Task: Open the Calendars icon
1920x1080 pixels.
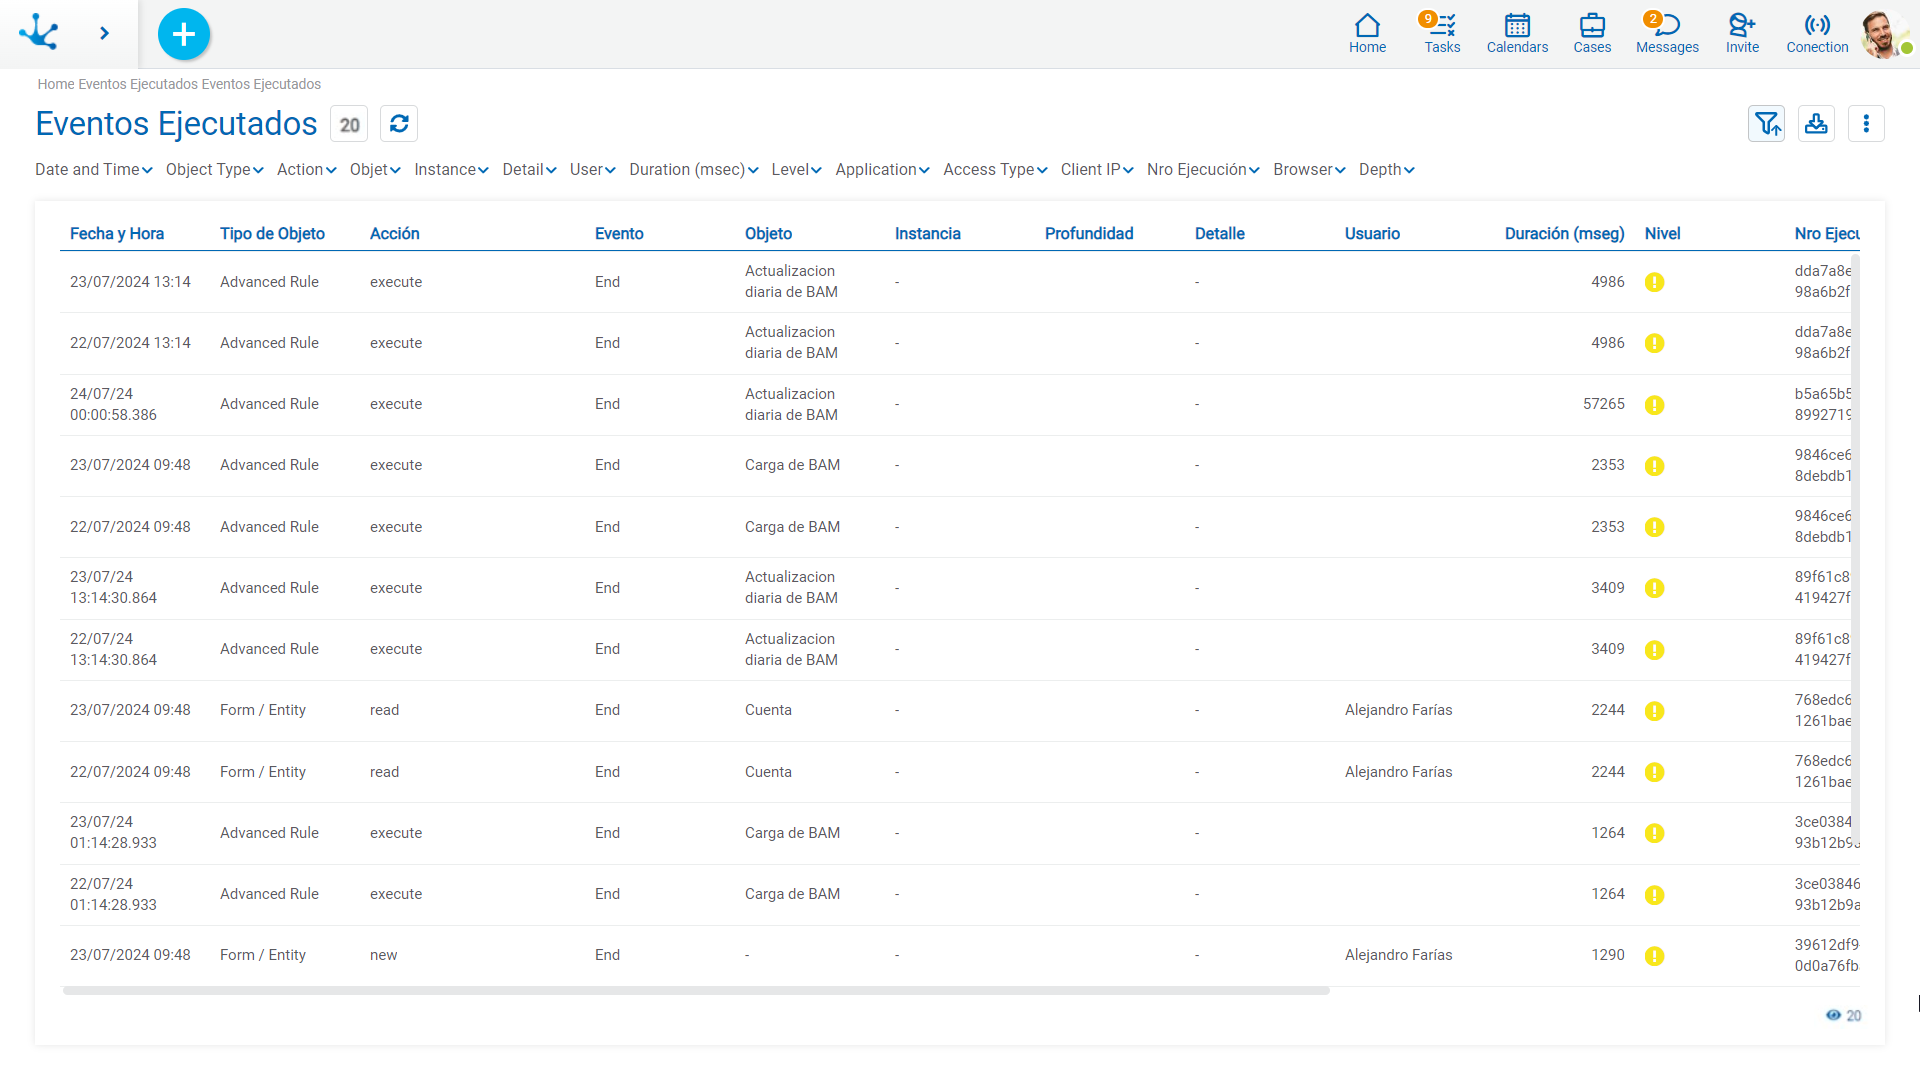Action: click(x=1517, y=33)
